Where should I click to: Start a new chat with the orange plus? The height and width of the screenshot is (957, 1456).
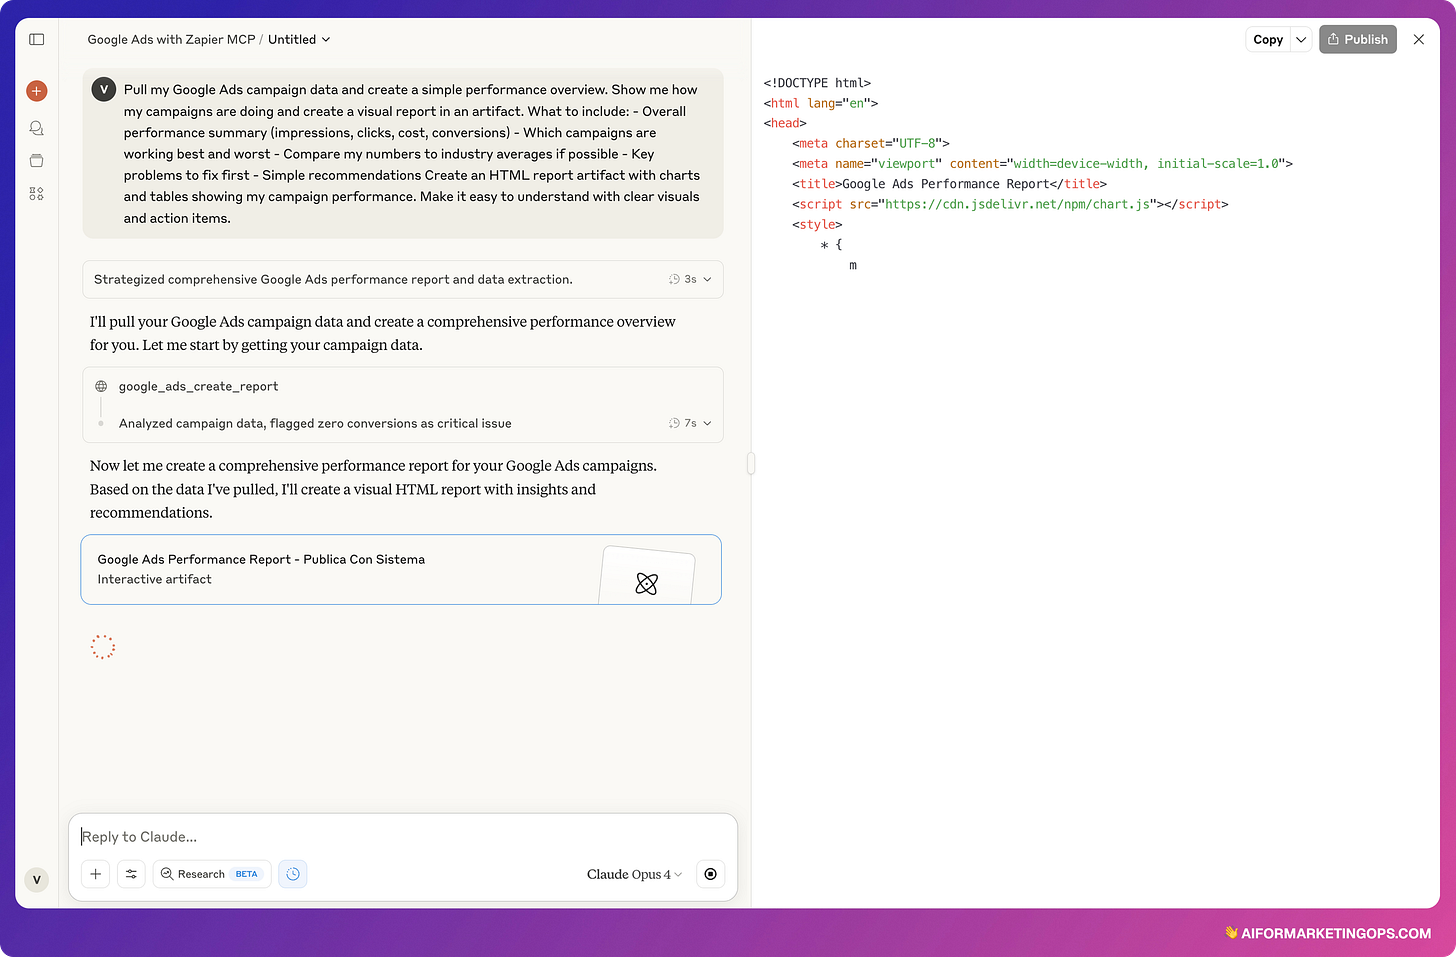(x=37, y=91)
